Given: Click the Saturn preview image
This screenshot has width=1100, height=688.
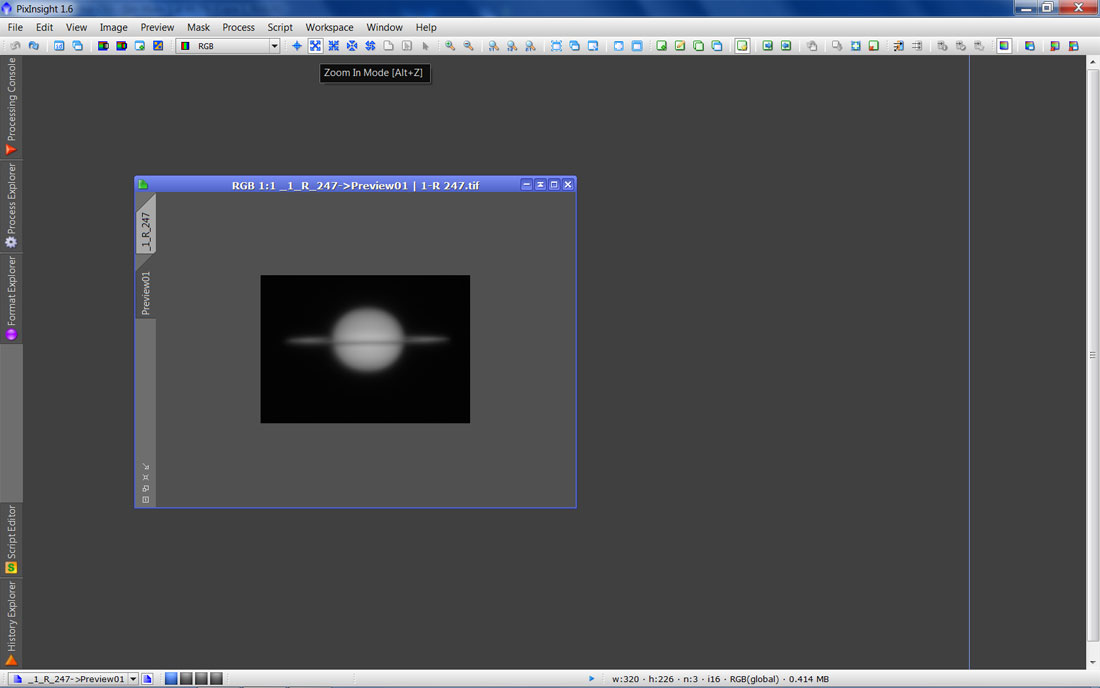Looking at the screenshot, I should [365, 349].
